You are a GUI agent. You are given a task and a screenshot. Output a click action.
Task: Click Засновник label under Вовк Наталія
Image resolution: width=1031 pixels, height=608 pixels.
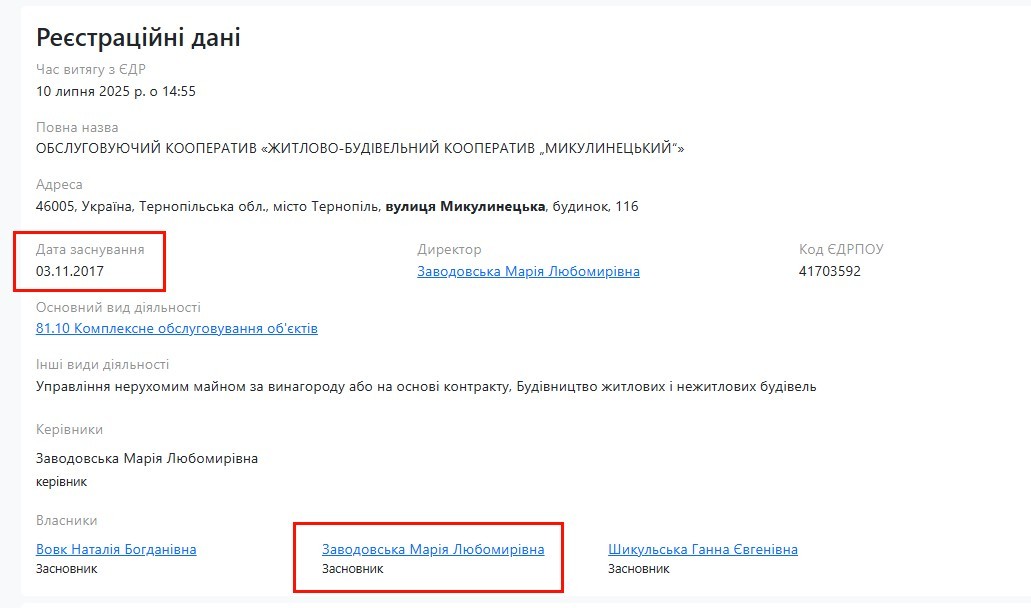coord(66,569)
